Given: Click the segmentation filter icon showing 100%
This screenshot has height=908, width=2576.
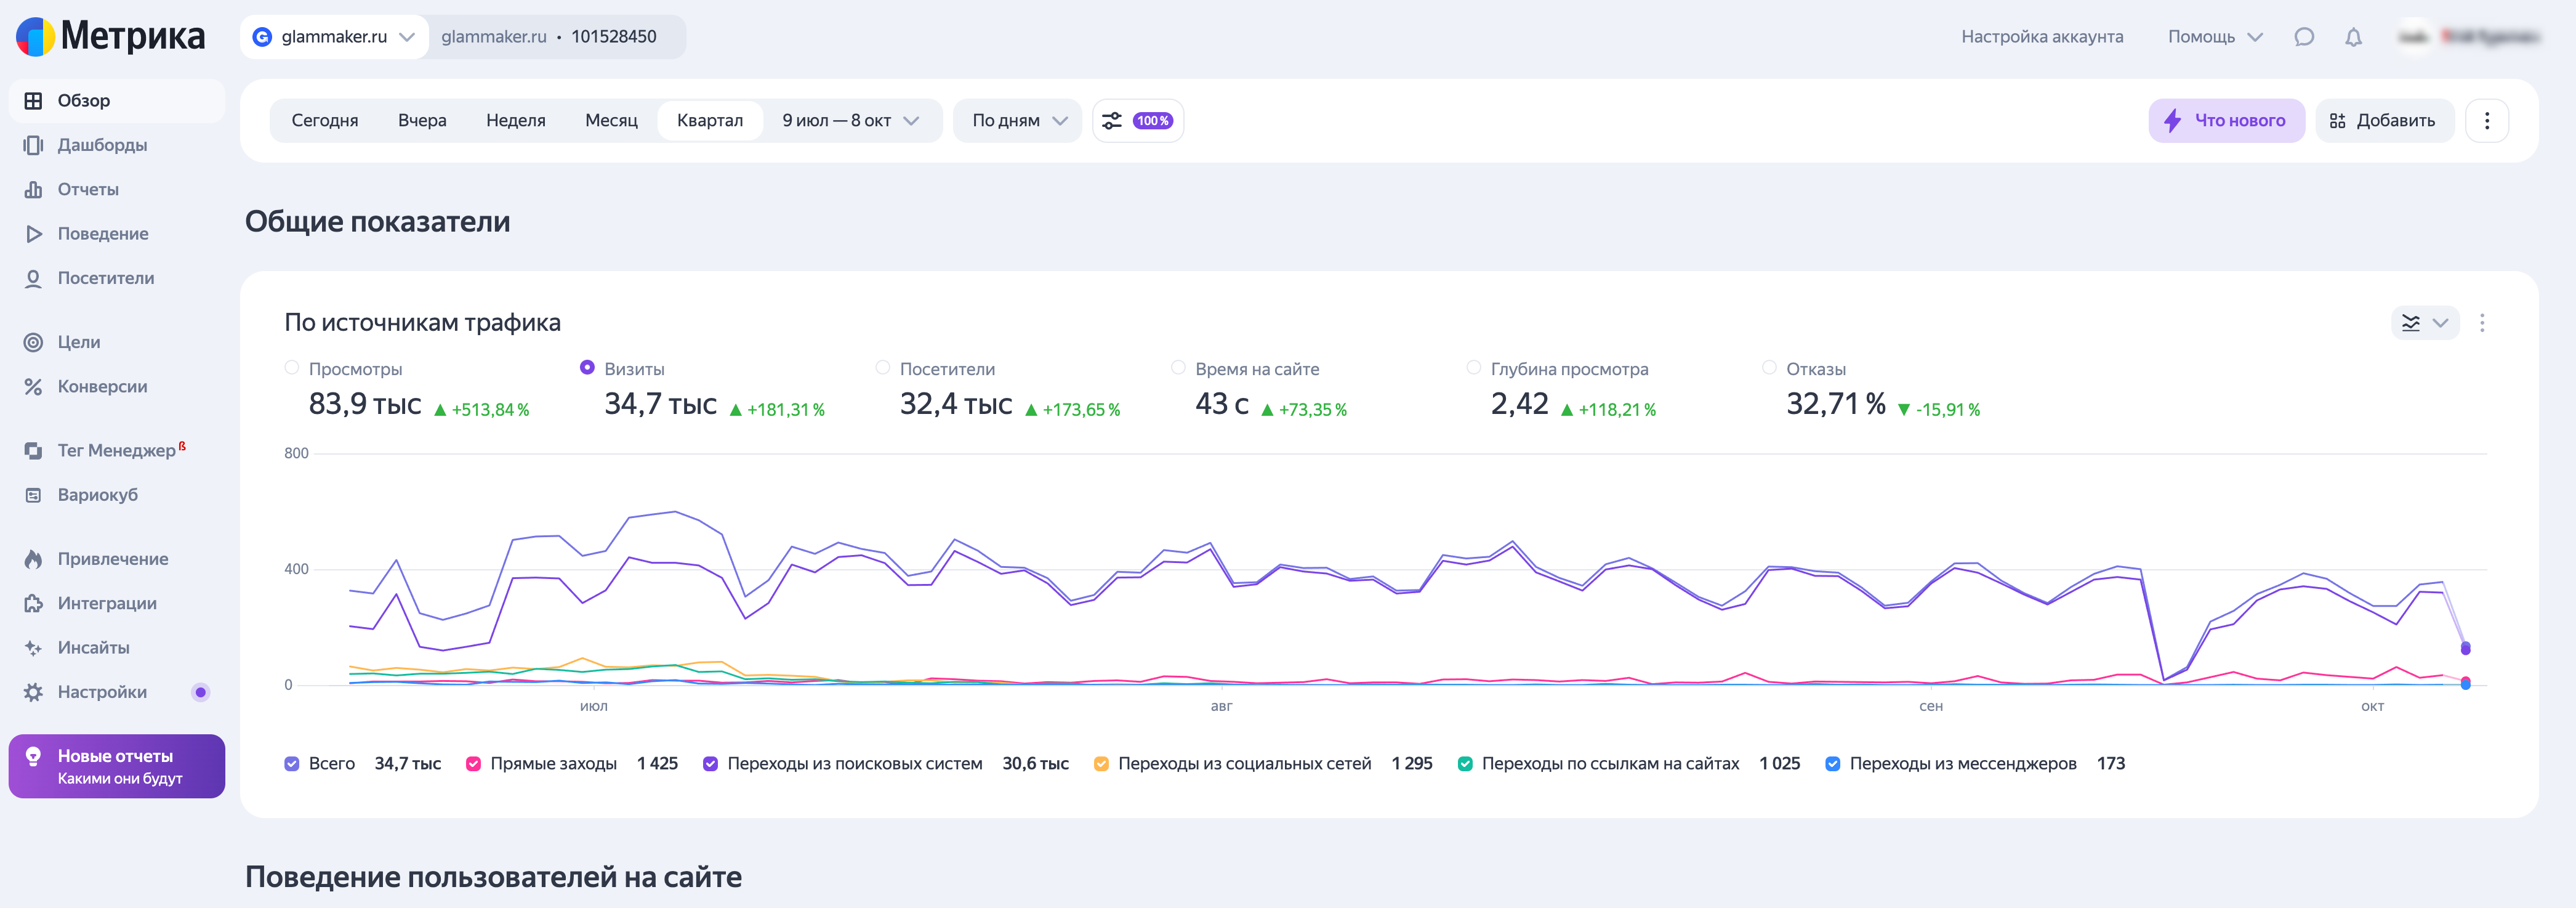Looking at the screenshot, I should point(1137,121).
